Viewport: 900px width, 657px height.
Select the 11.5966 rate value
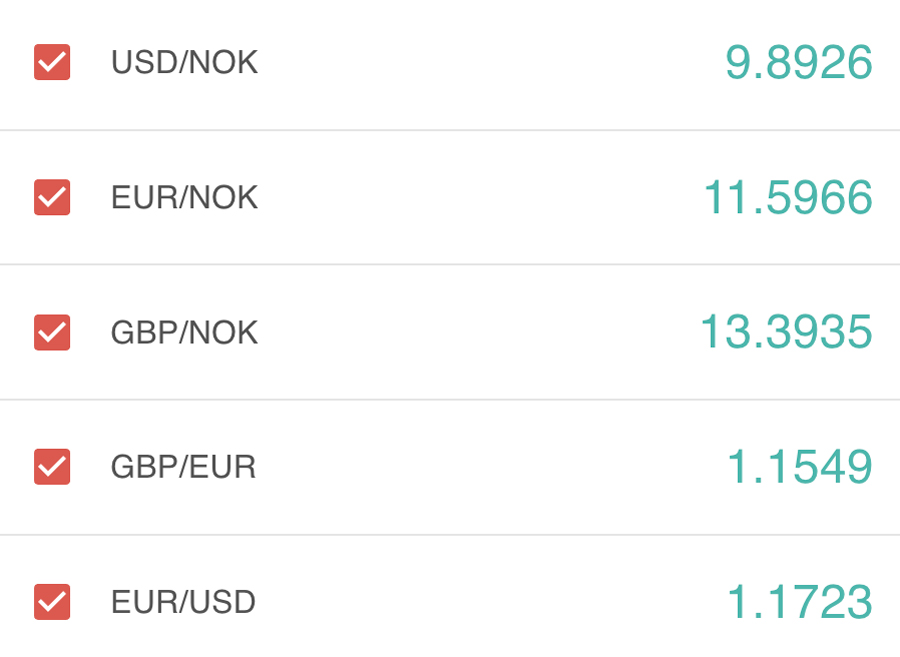(788, 198)
